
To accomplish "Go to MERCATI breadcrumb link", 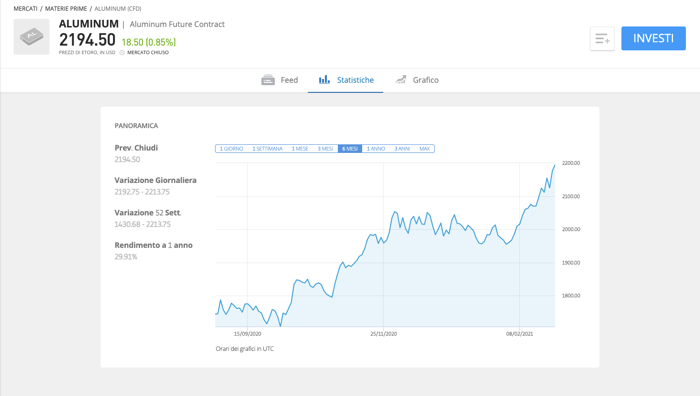I will tap(25, 8).
